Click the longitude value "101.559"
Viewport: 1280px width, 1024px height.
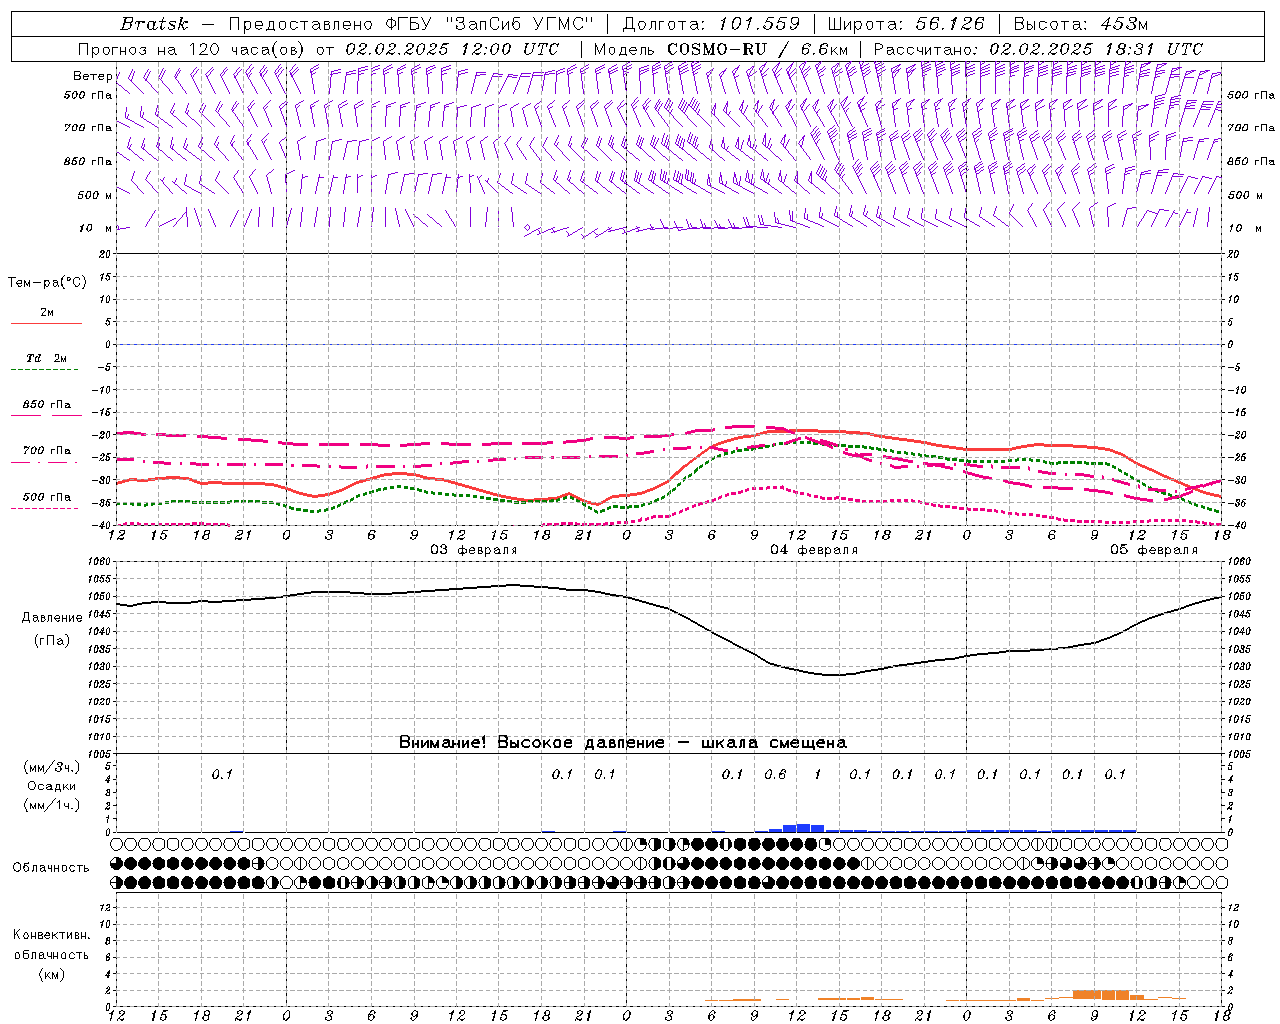tap(759, 24)
